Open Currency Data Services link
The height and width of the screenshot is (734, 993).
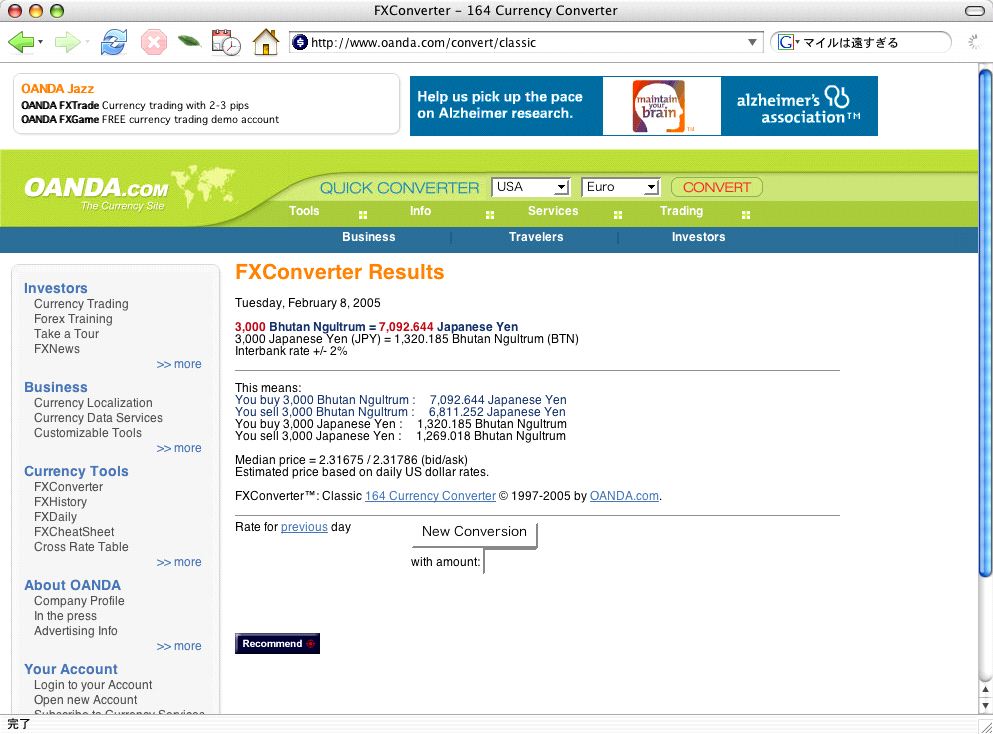coord(98,418)
